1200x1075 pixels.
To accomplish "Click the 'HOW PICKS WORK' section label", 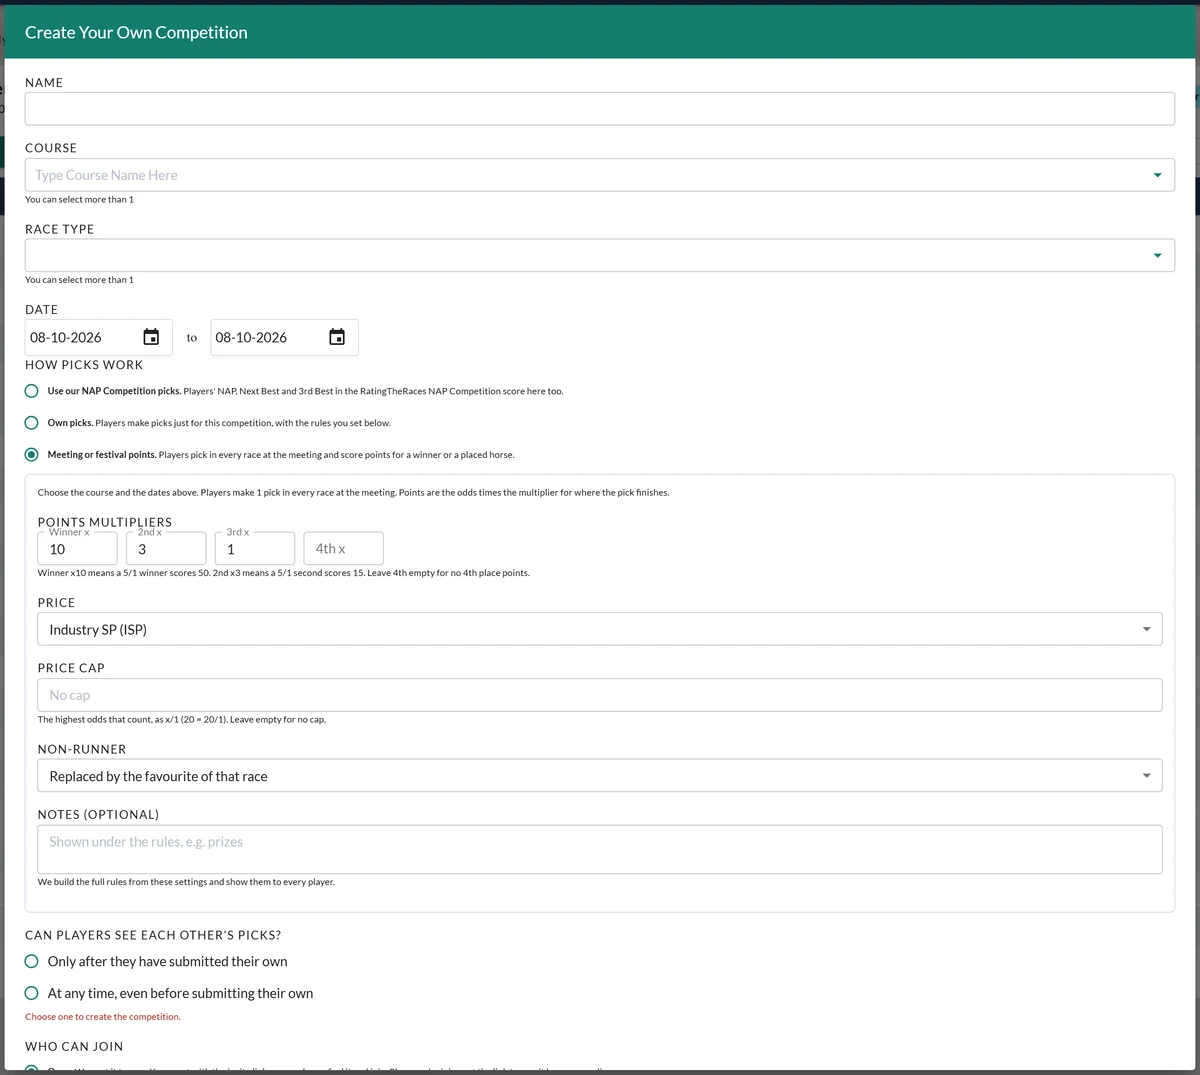I will (84, 365).
